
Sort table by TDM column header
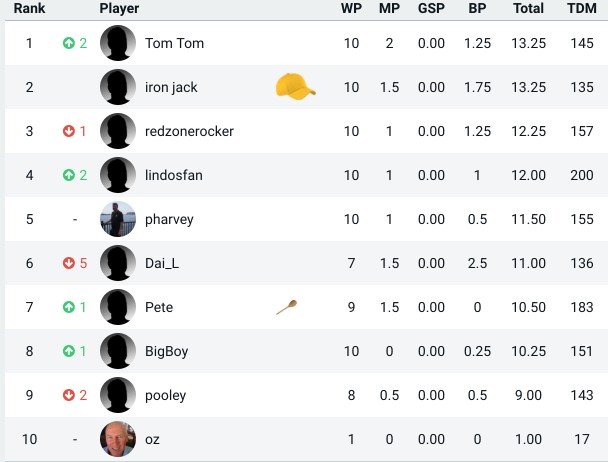582,8
